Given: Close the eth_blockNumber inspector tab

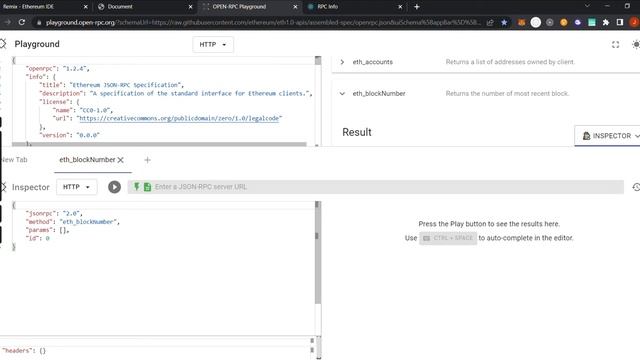Looking at the screenshot, I should pyautogui.click(x=121, y=160).
